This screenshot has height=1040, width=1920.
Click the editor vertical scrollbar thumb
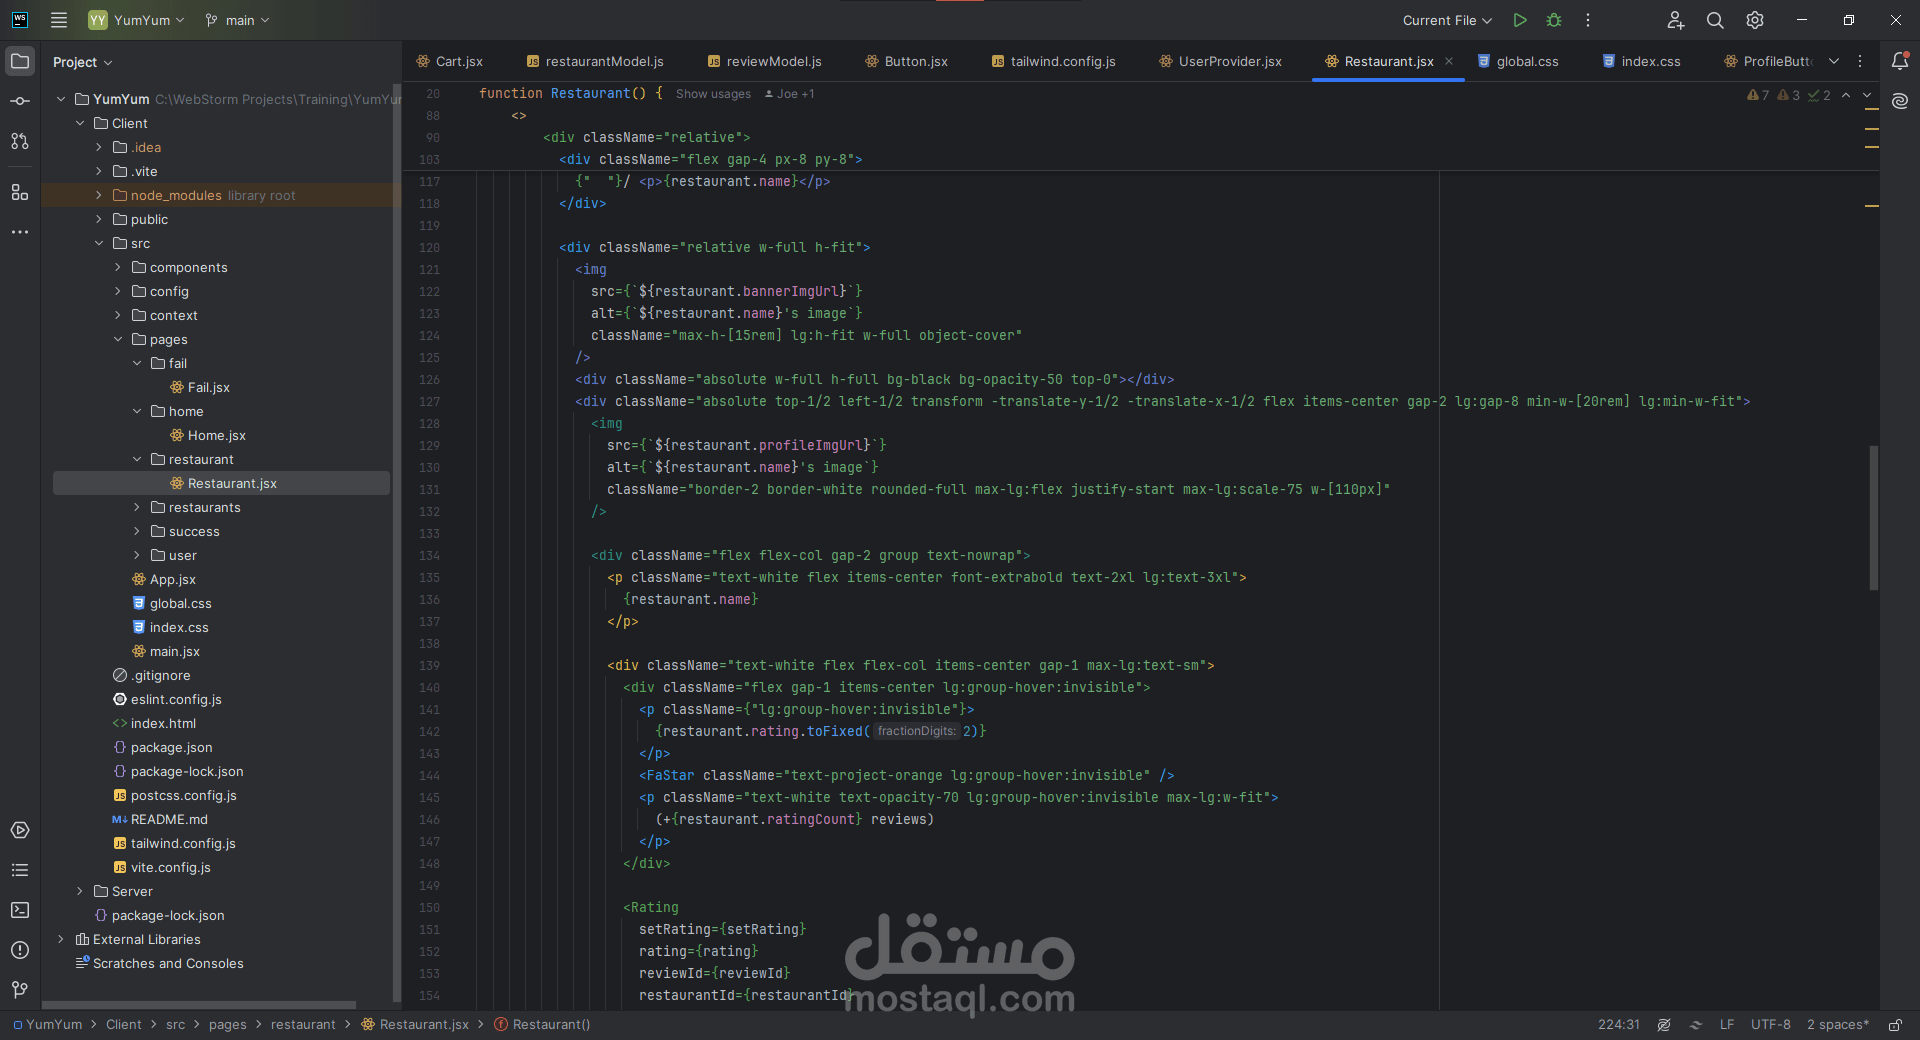tap(1874, 517)
